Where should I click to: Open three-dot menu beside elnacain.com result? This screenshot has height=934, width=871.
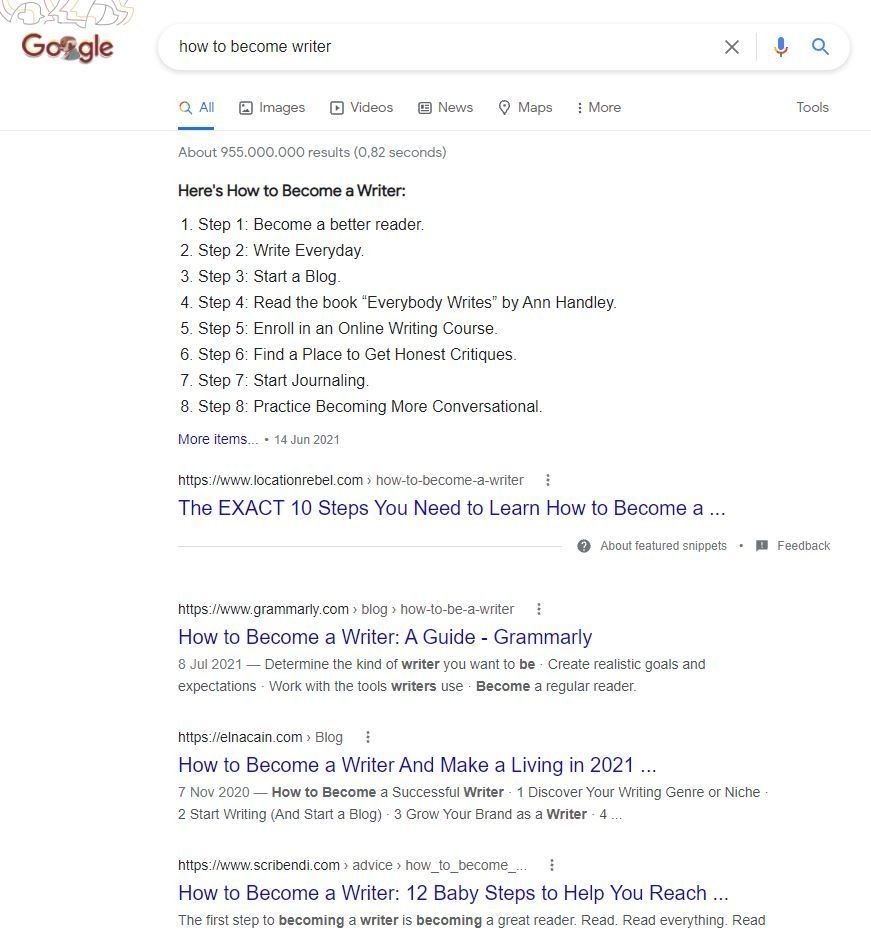click(368, 737)
